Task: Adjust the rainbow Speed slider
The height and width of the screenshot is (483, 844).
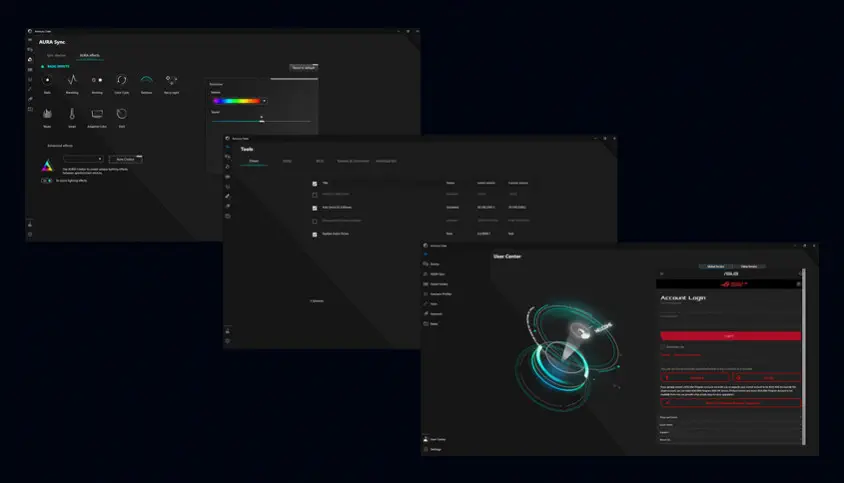Action: click(x=261, y=119)
